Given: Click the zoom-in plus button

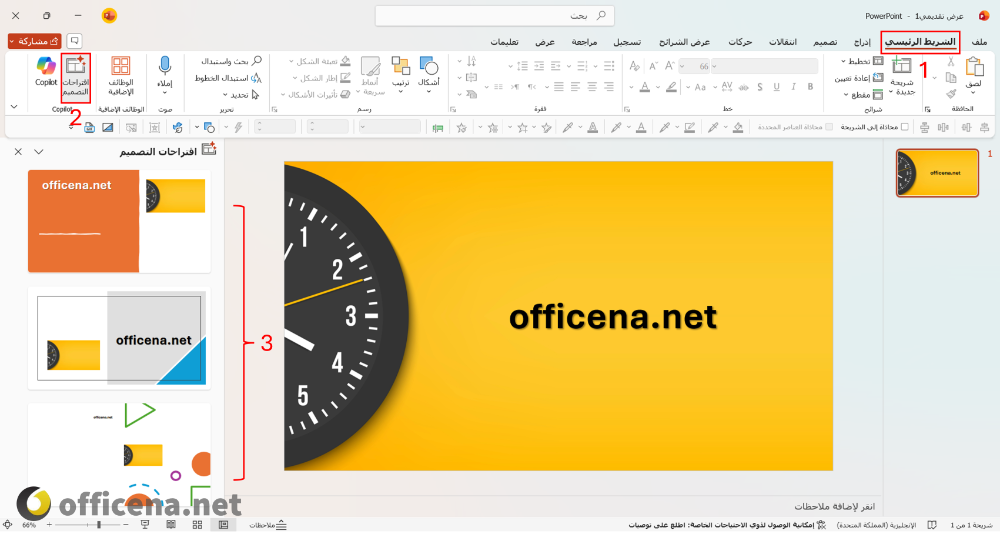Looking at the screenshot, I should pyautogui.click(x=49, y=525).
